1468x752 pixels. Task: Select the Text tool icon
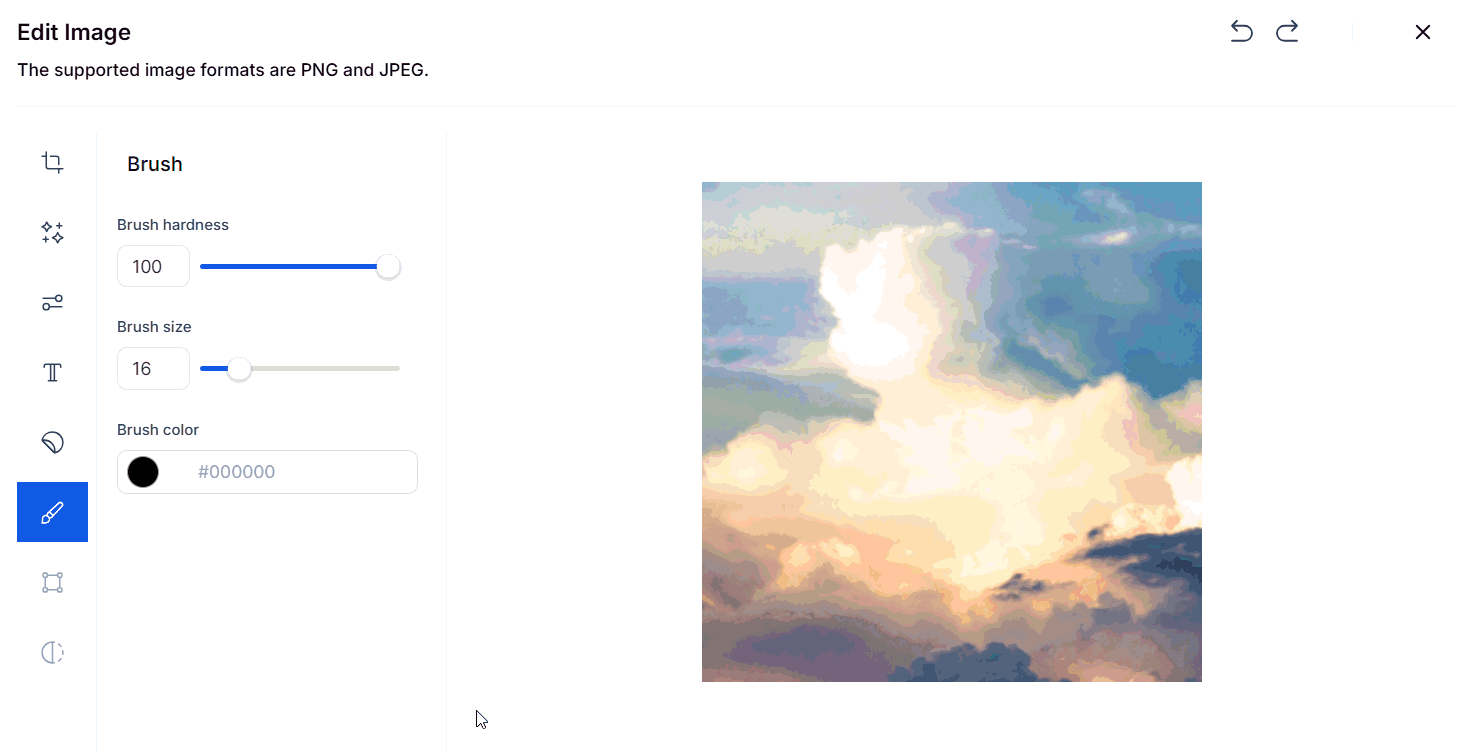(52, 372)
